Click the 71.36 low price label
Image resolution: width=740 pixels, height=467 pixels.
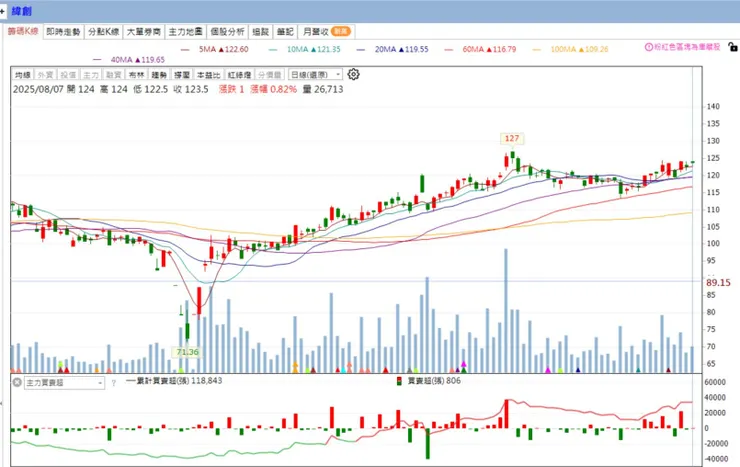[187, 352]
